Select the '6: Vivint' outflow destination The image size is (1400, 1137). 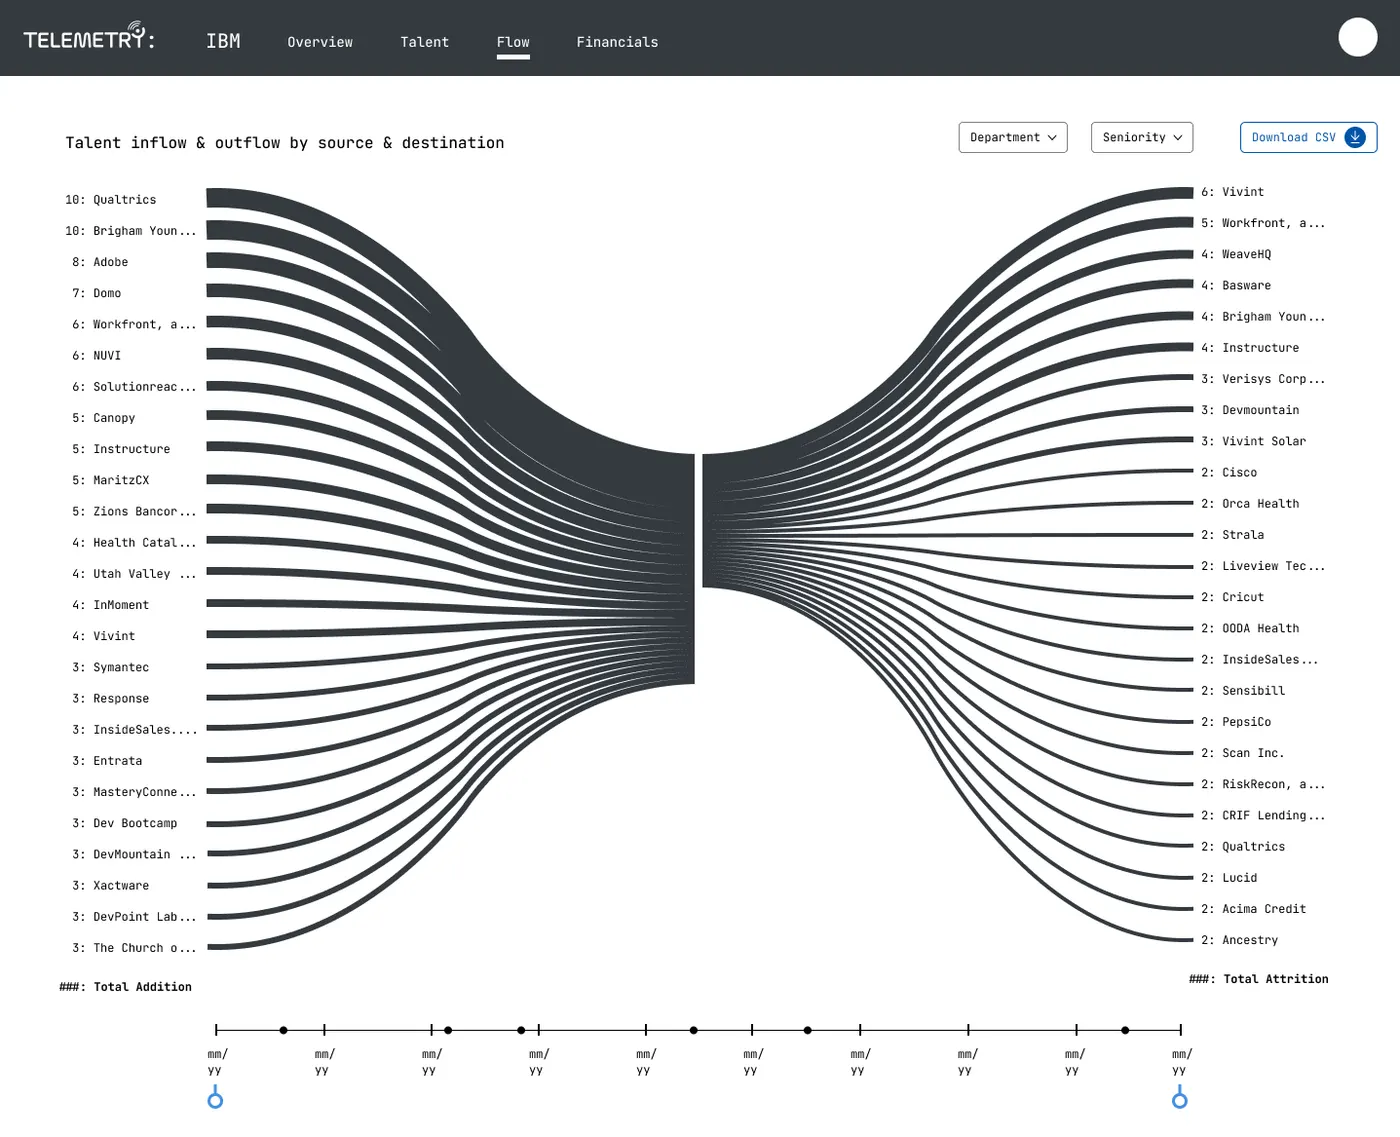[1232, 192]
